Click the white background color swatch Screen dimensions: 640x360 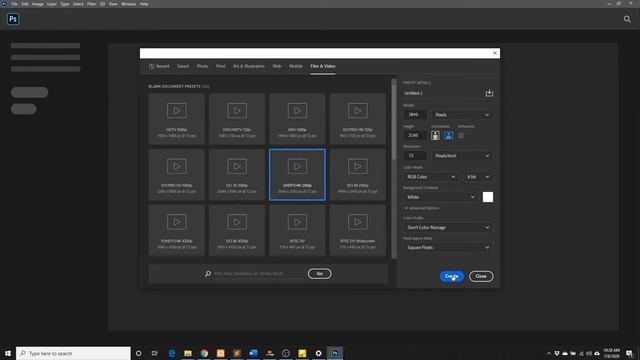click(x=488, y=197)
